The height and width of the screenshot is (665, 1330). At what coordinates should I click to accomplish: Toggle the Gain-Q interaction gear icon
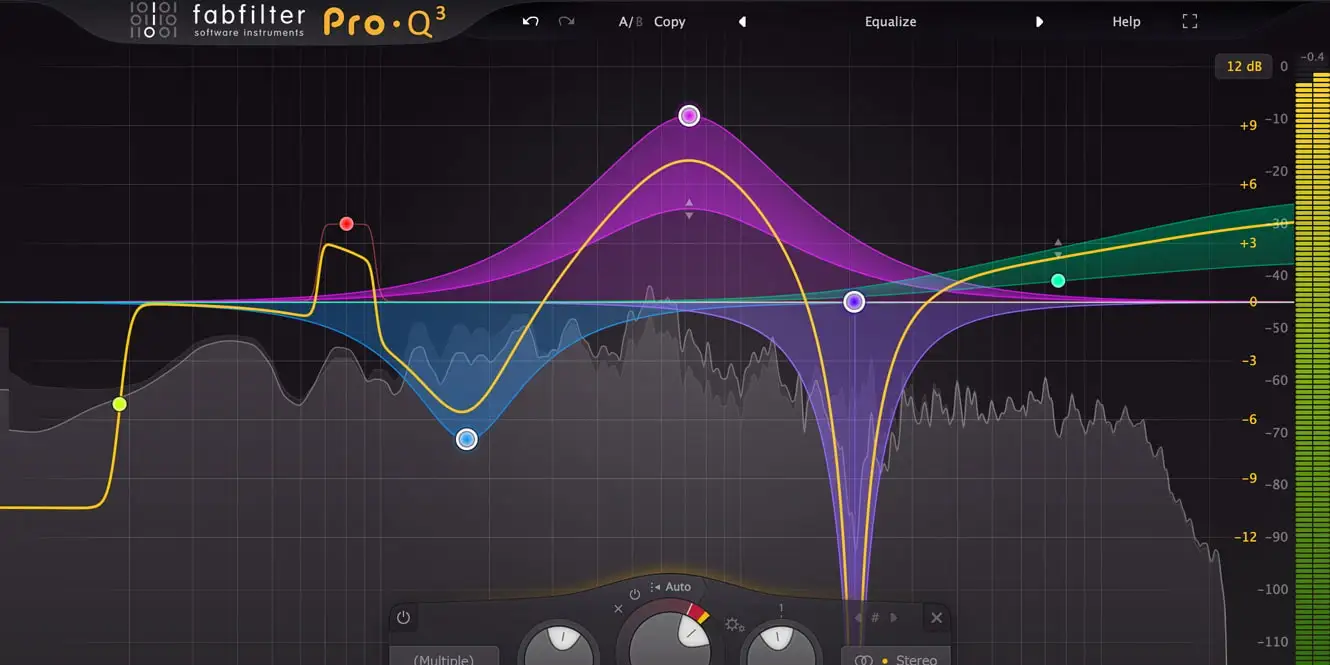tap(735, 625)
